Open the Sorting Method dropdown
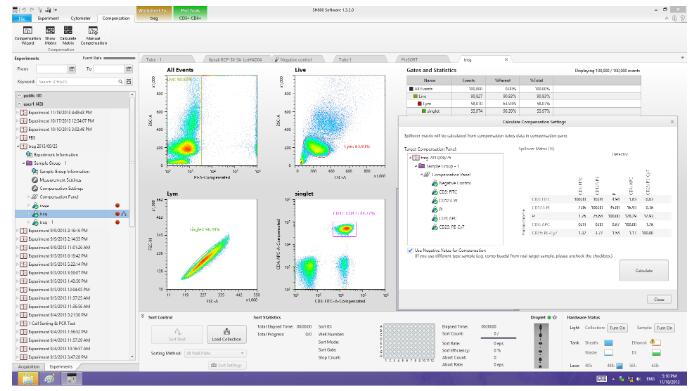This screenshot has width=700, height=391. (x=215, y=353)
